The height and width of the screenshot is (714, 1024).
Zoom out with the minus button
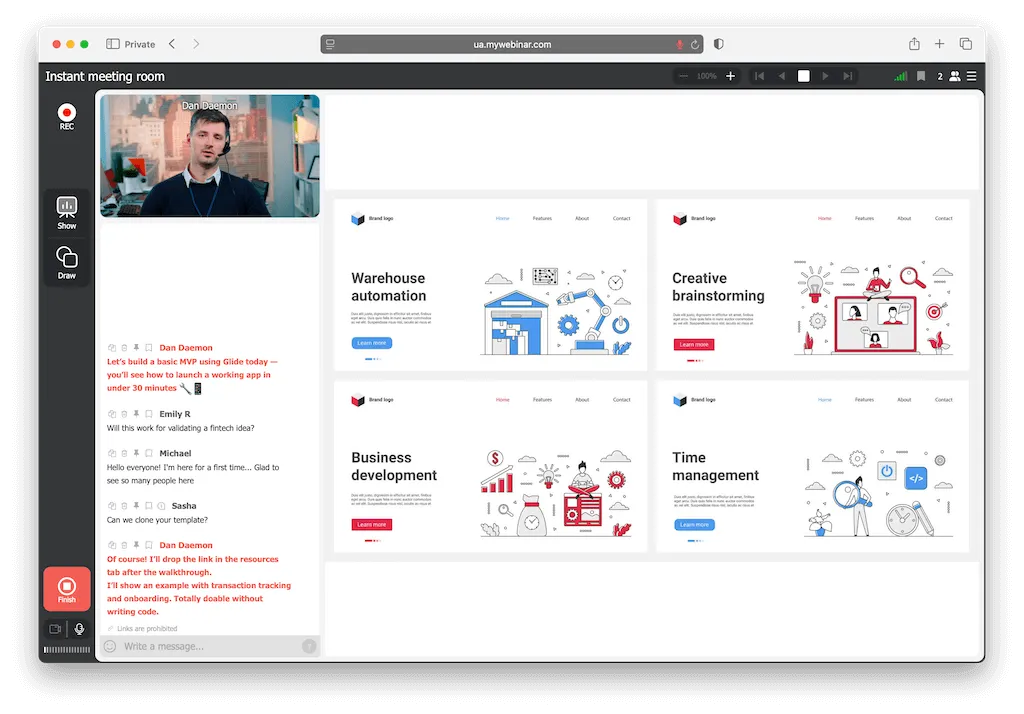tap(683, 76)
